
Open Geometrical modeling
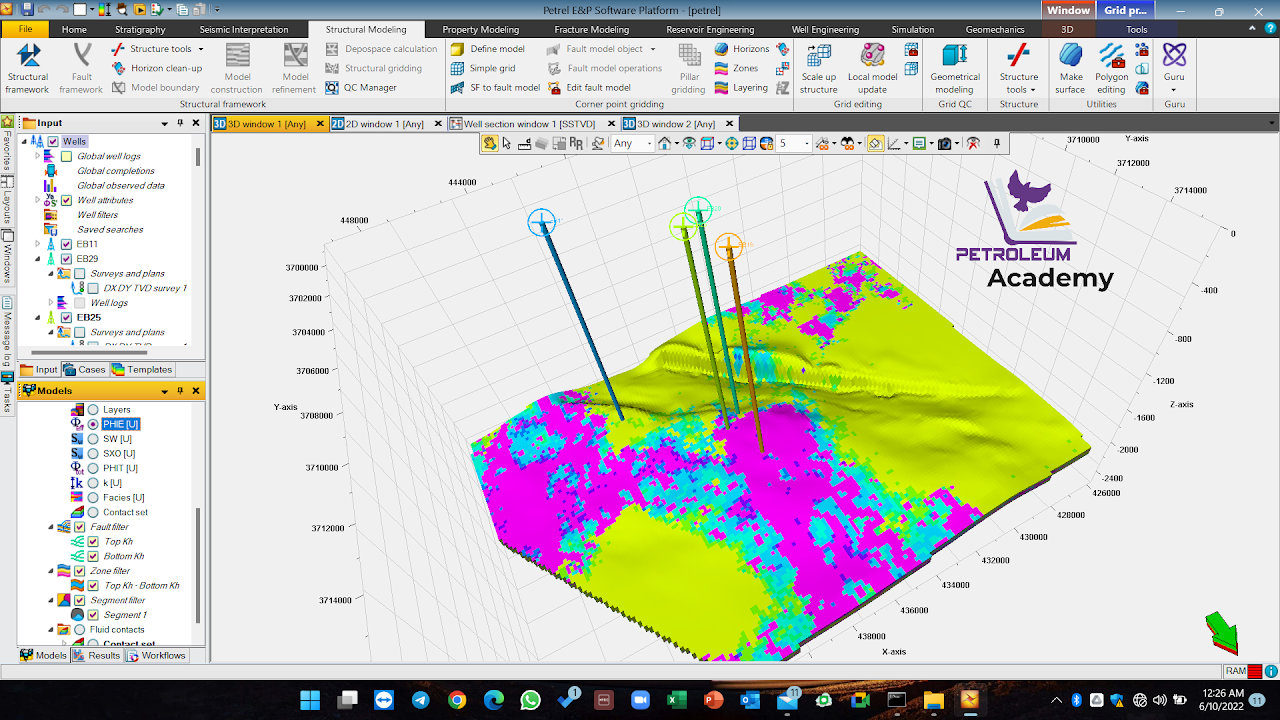coord(955,68)
